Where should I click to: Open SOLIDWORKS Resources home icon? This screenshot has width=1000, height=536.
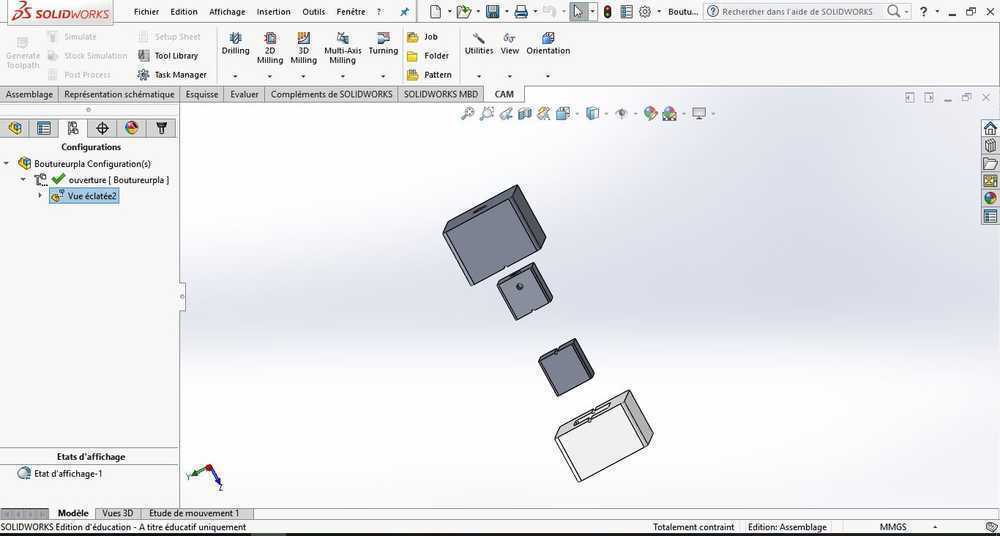[990, 128]
